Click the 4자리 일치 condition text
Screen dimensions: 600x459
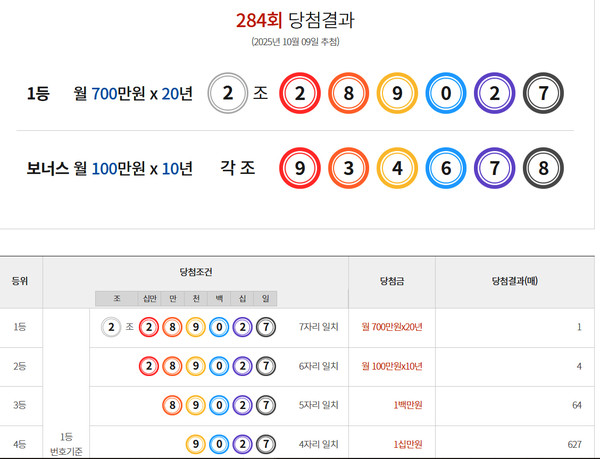pyautogui.click(x=319, y=444)
